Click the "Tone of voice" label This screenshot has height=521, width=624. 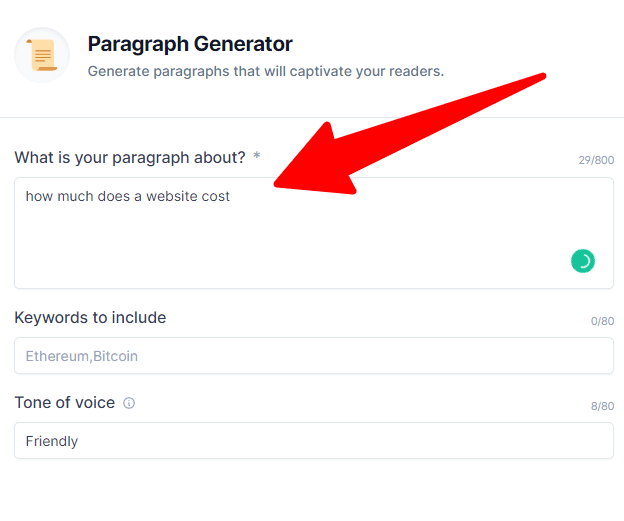click(65, 403)
